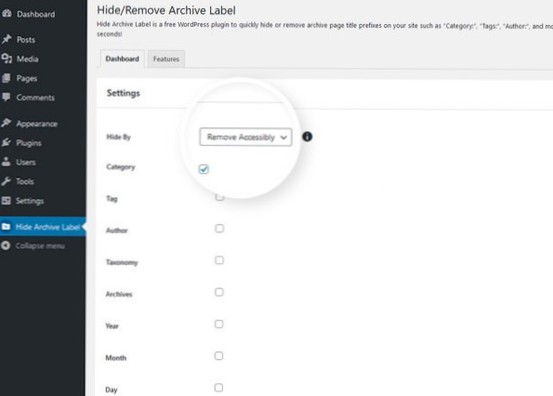Click the Taxonomy label text
Screen dimensions: 553x396
[122, 262]
